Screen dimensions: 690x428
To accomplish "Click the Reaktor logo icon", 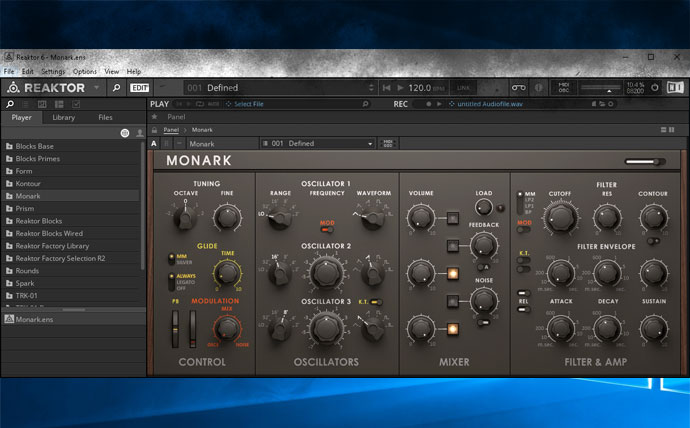I will click(x=14, y=88).
